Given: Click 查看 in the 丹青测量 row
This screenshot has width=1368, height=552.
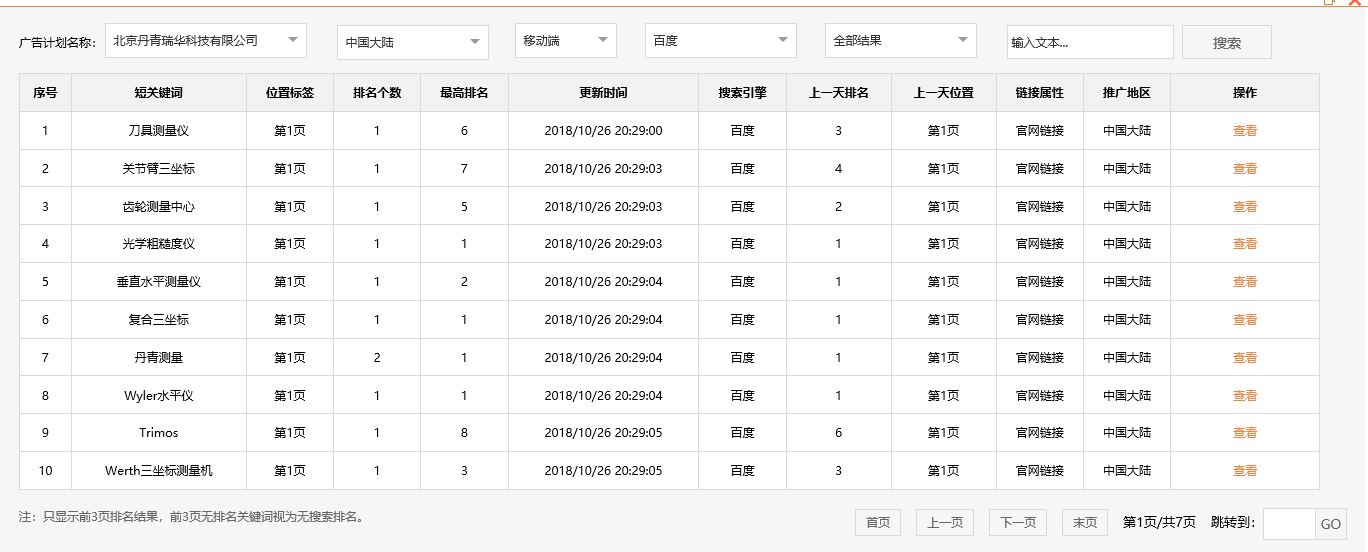Looking at the screenshot, I should tap(1245, 358).
